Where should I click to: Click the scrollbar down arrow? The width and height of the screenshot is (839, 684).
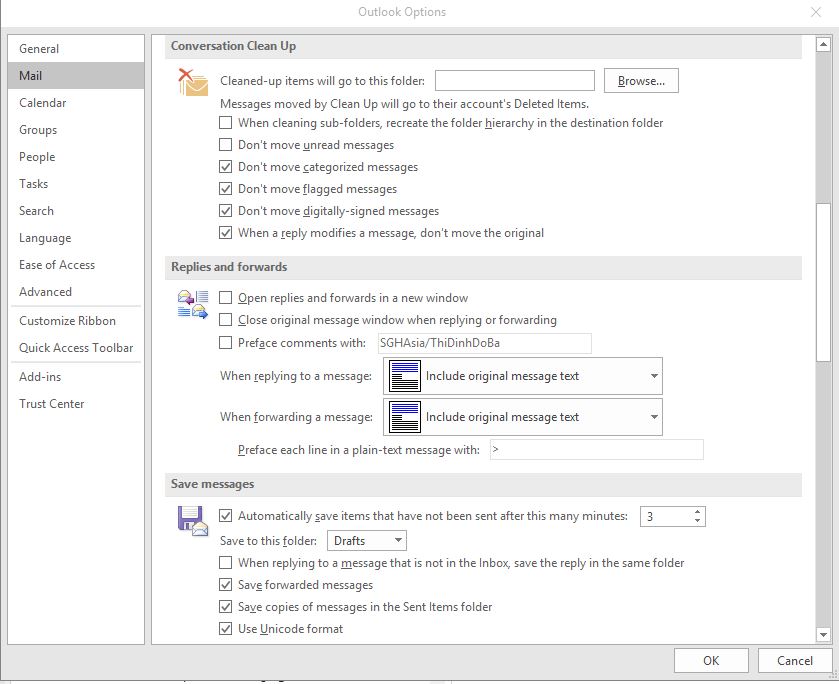pyautogui.click(x=823, y=635)
